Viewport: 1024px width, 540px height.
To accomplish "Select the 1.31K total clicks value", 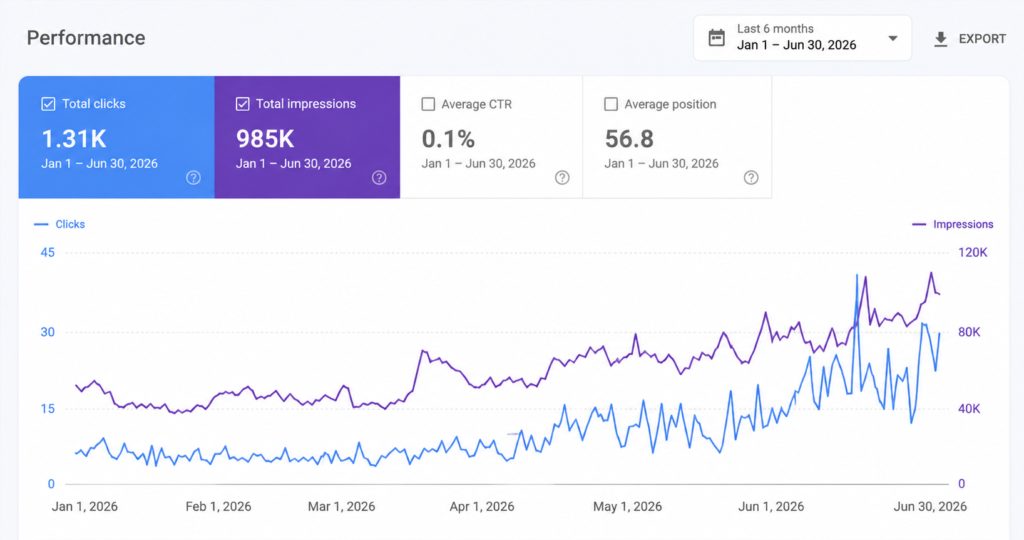I will [x=74, y=139].
